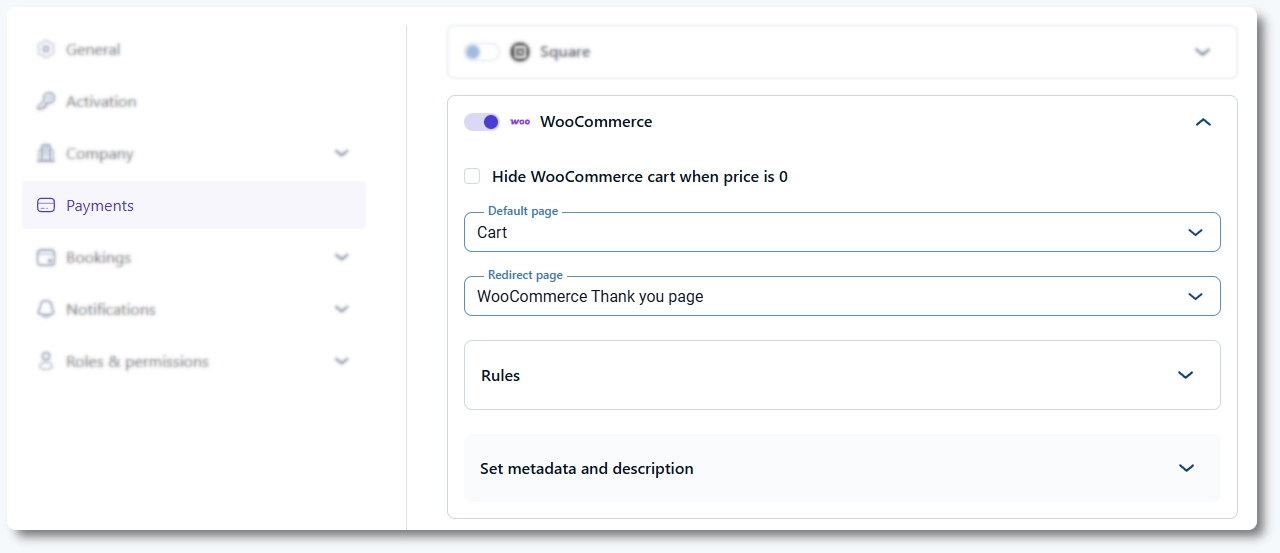Open the Payments menu item
This screenshot has height=553, width=1280.
pyautogui.click(x=100, y=205)
